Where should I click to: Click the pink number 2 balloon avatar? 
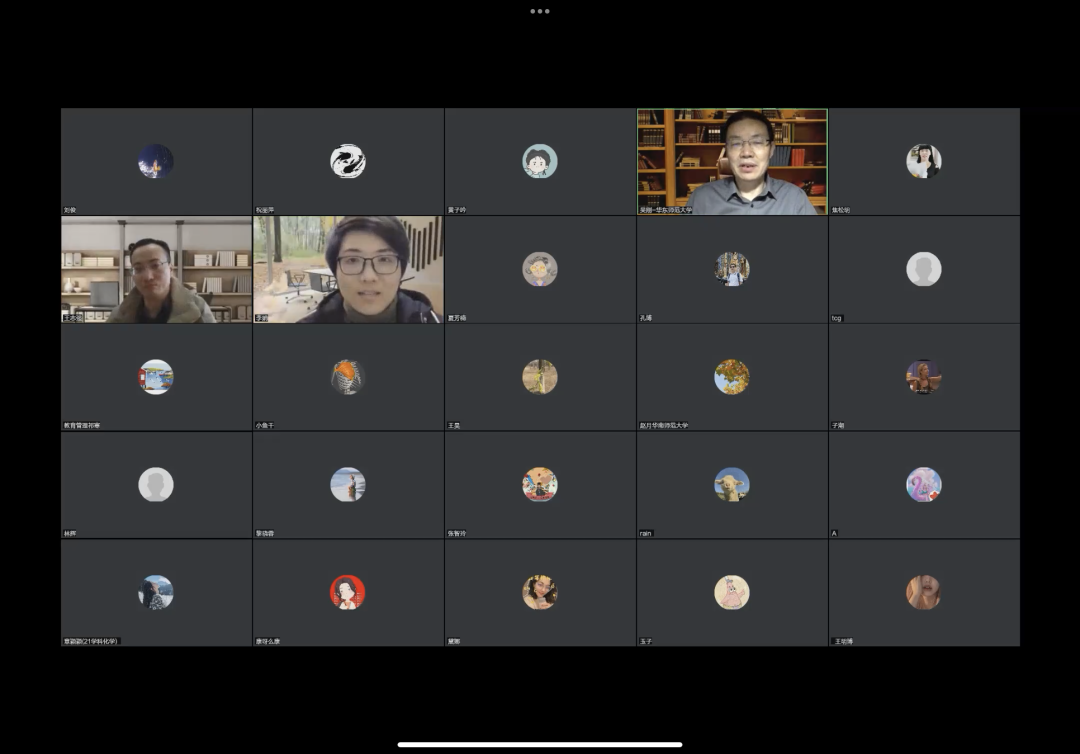[x=924, y=485]
